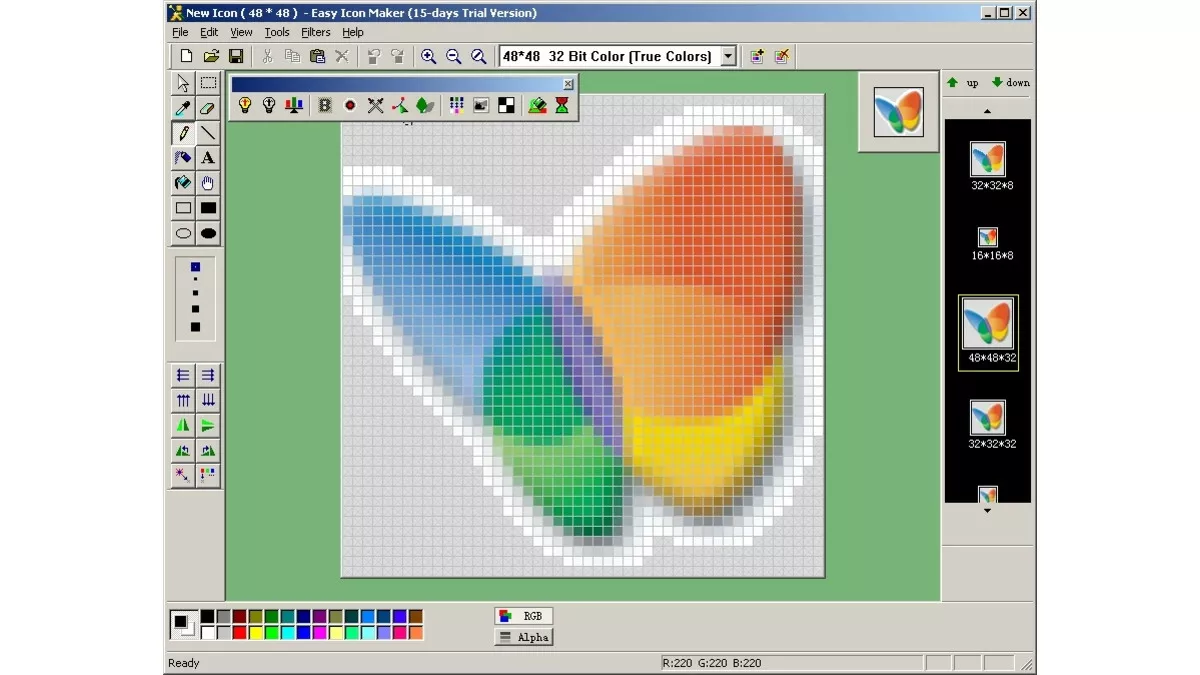
Task: Select the Text tool
Action: 207,157
